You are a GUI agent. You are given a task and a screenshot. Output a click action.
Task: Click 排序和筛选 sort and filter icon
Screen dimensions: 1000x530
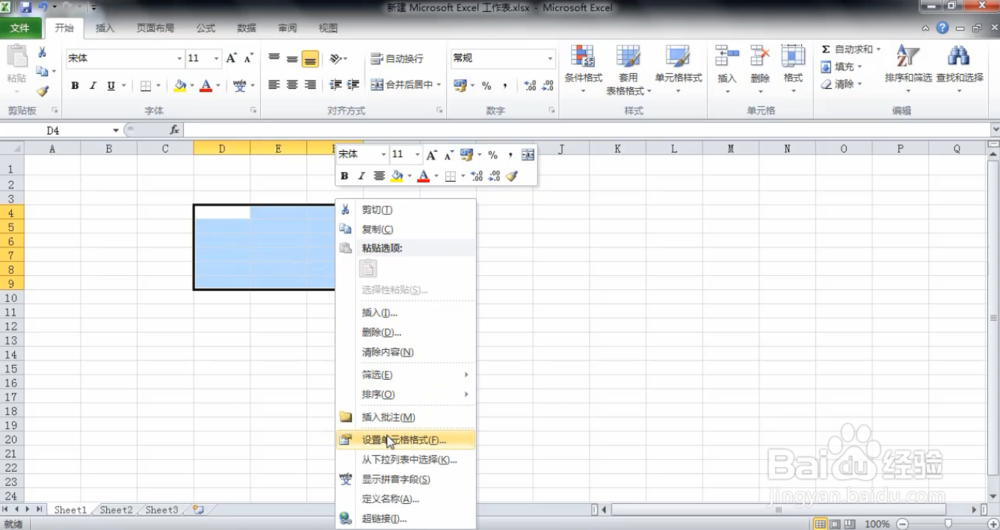coord(908,56)
